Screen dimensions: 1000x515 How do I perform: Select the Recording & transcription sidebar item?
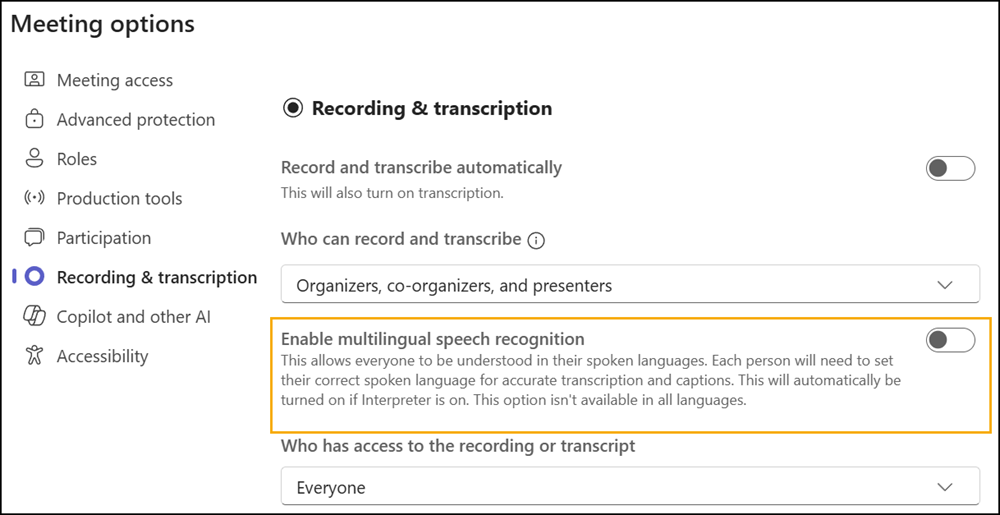[156, 277]
